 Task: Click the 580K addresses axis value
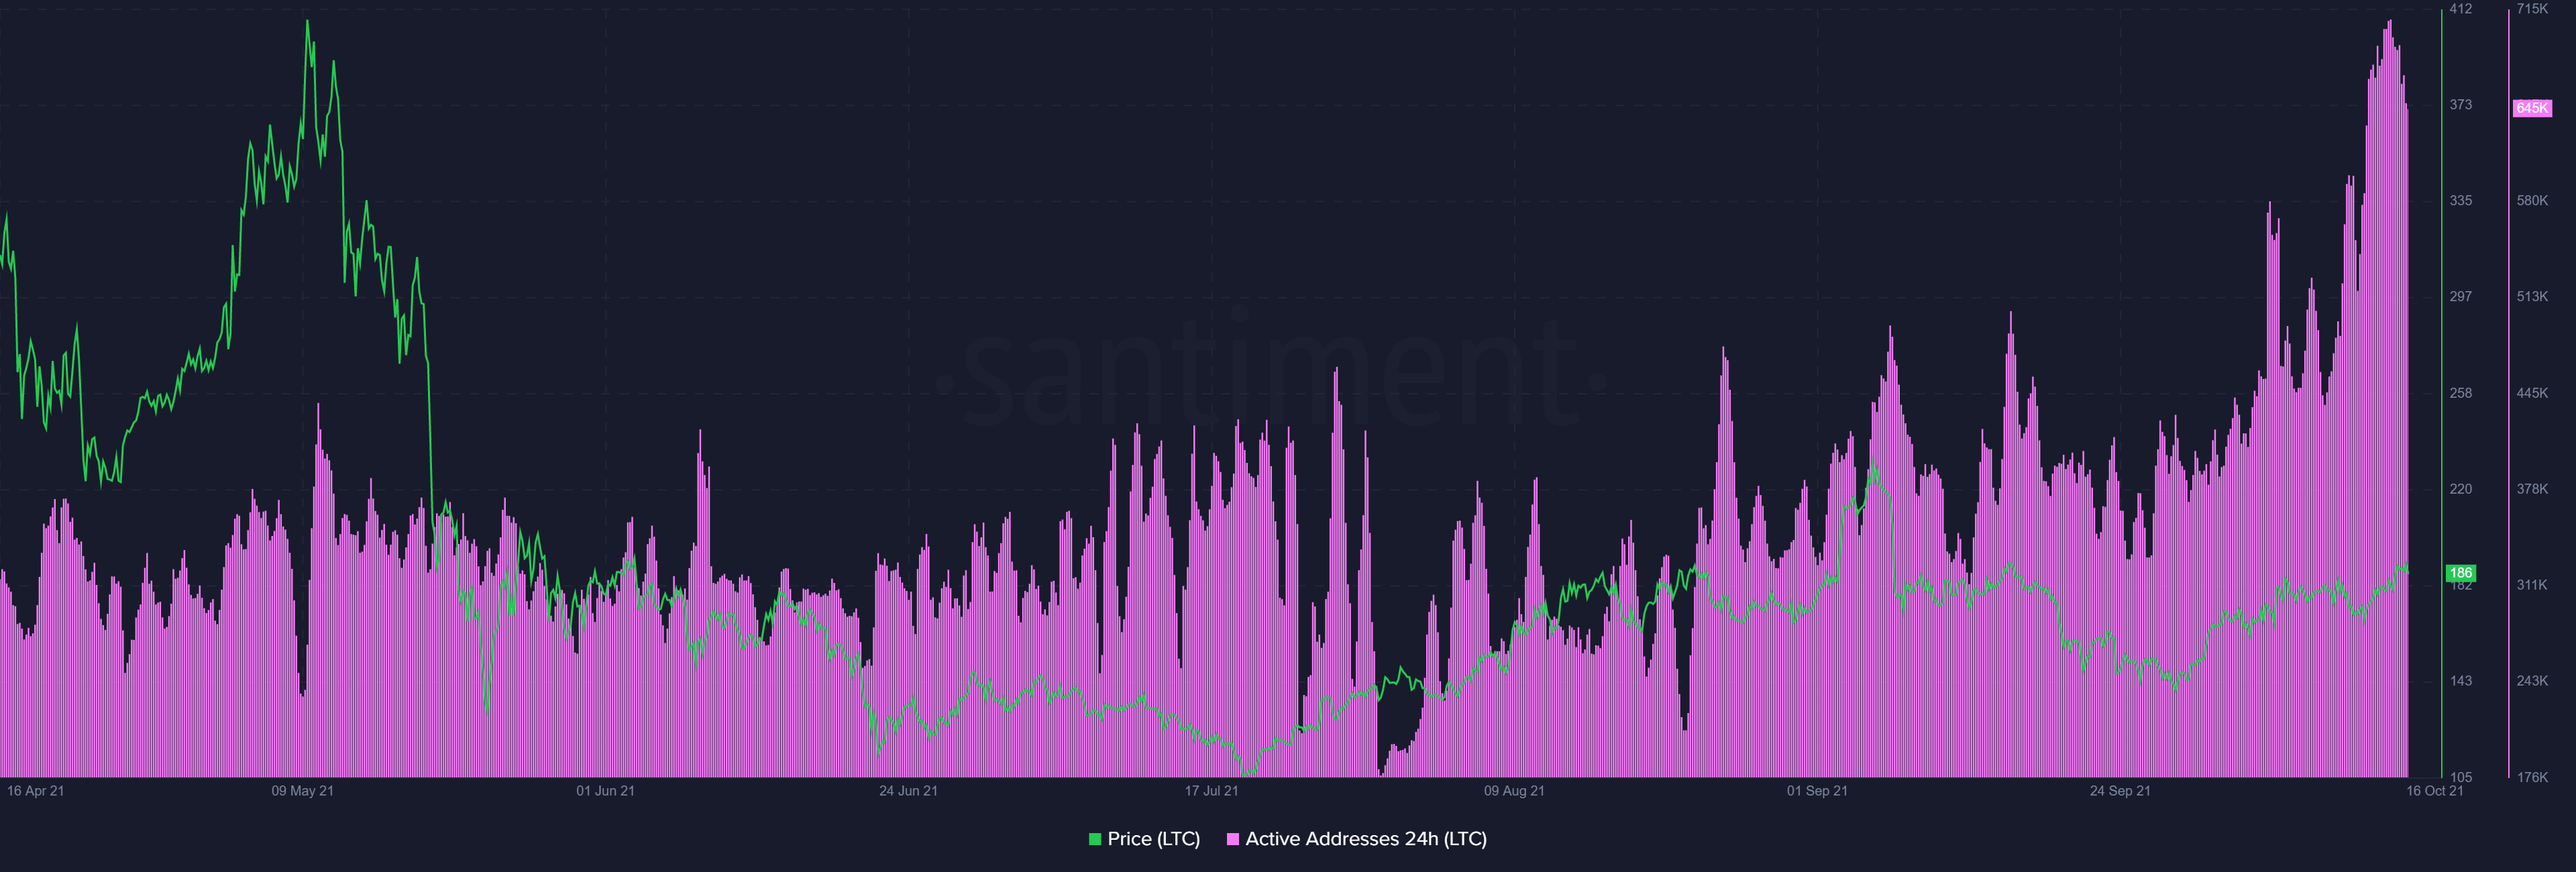point(2532,201)
